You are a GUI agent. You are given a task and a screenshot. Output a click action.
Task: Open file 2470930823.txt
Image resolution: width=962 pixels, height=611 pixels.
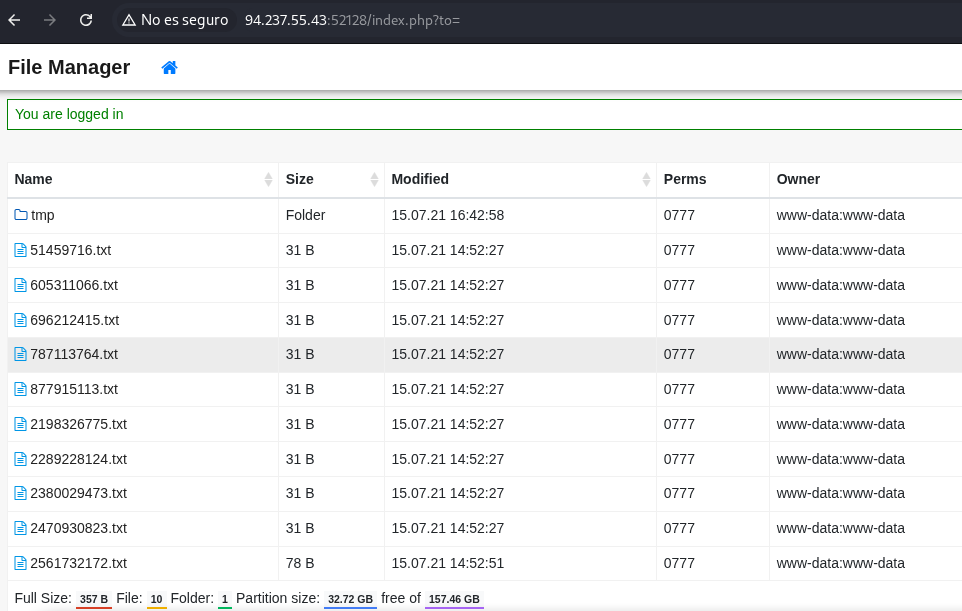(78, 528)
